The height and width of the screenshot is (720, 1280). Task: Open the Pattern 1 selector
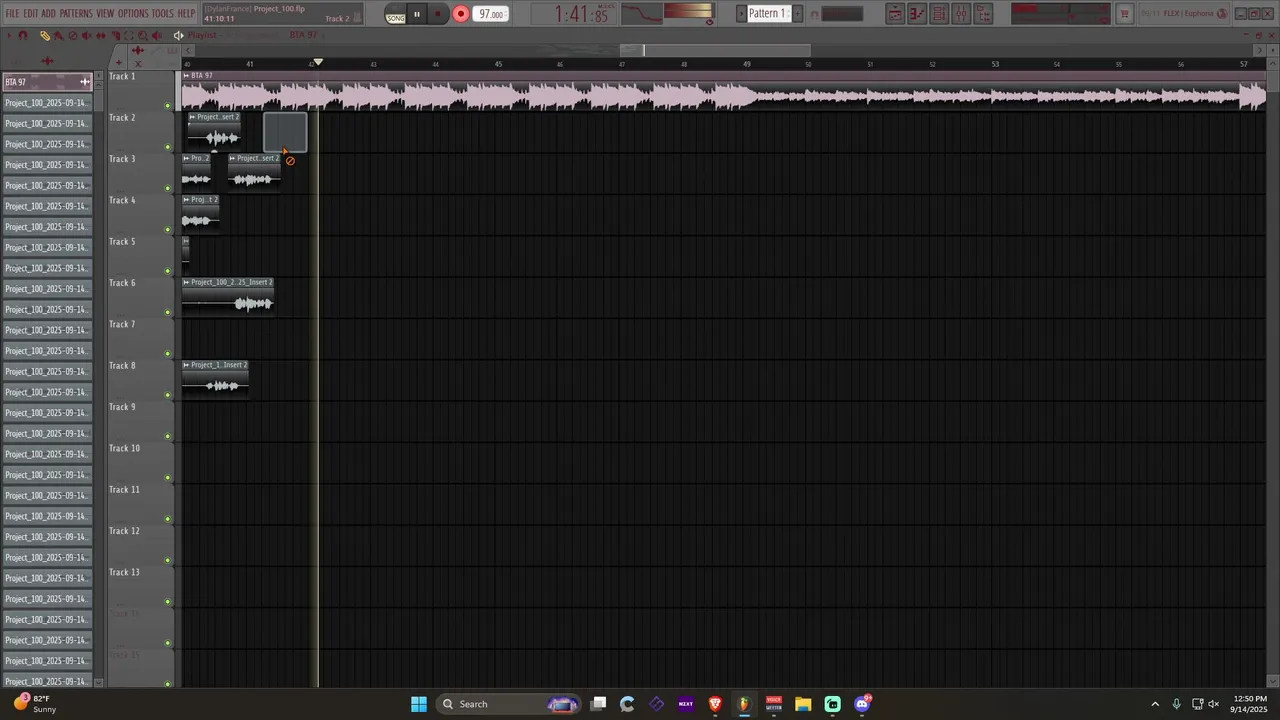click(768, 14)
